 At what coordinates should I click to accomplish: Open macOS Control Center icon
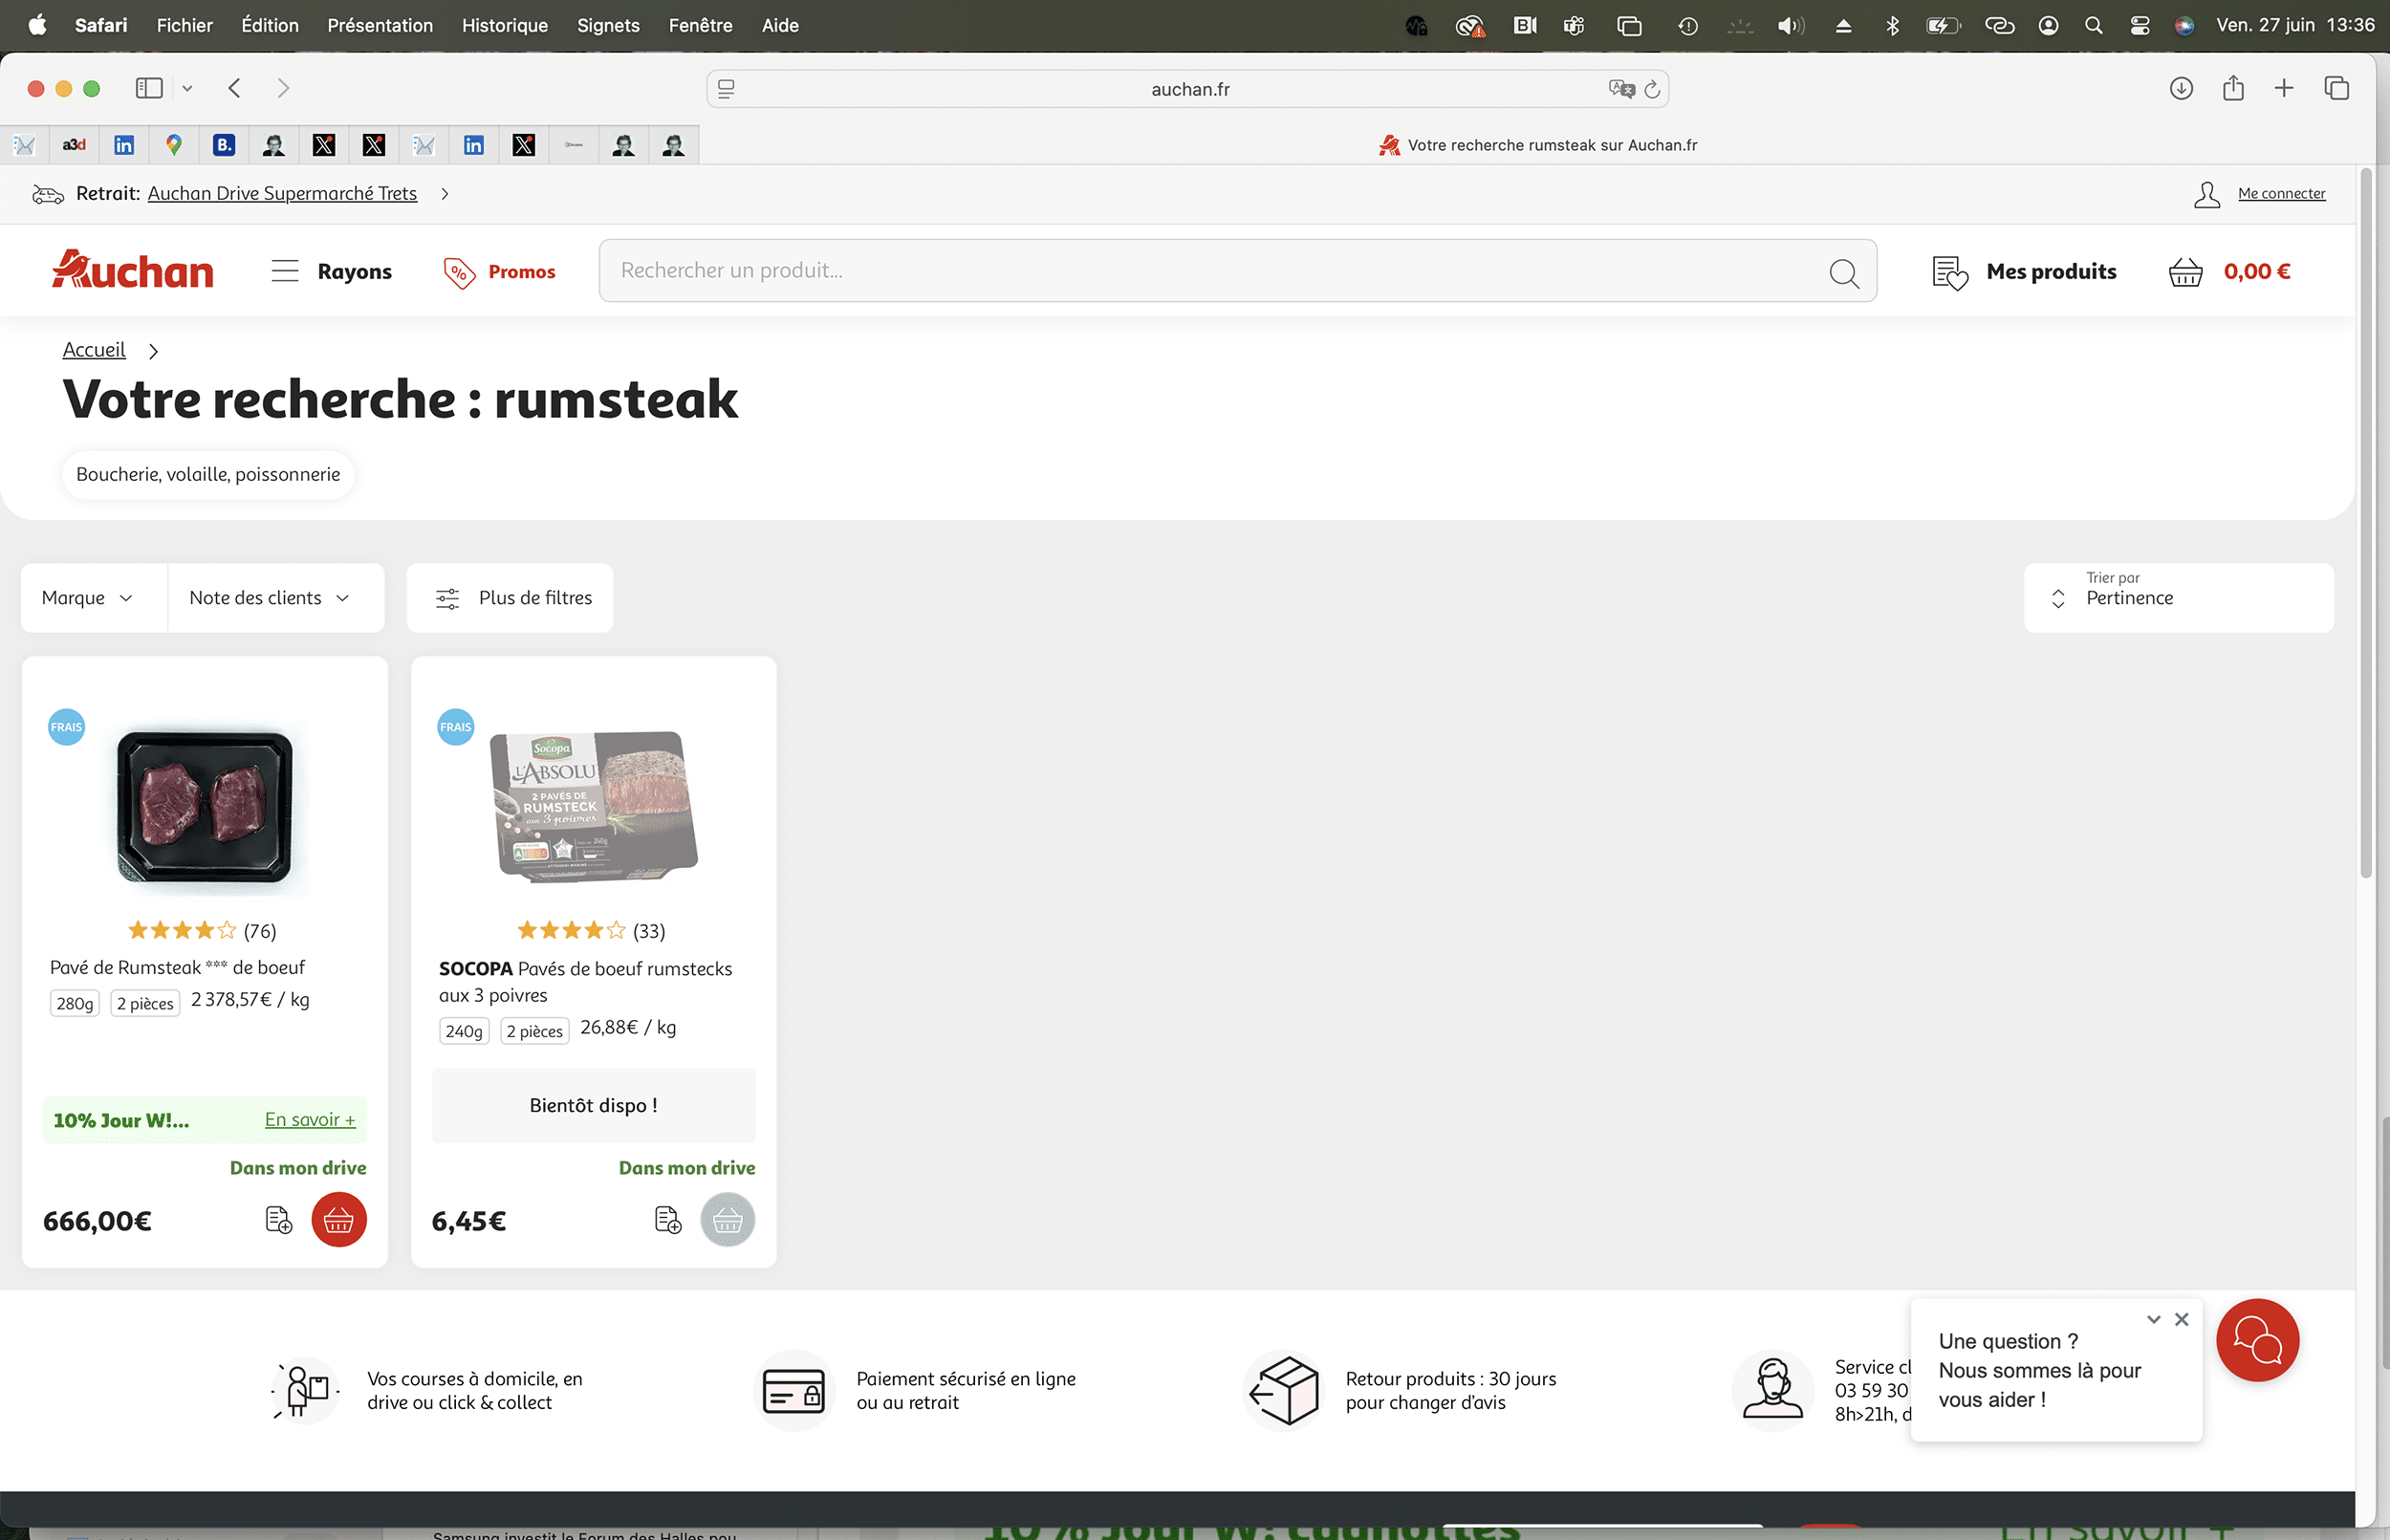[x=2140, y=25]
